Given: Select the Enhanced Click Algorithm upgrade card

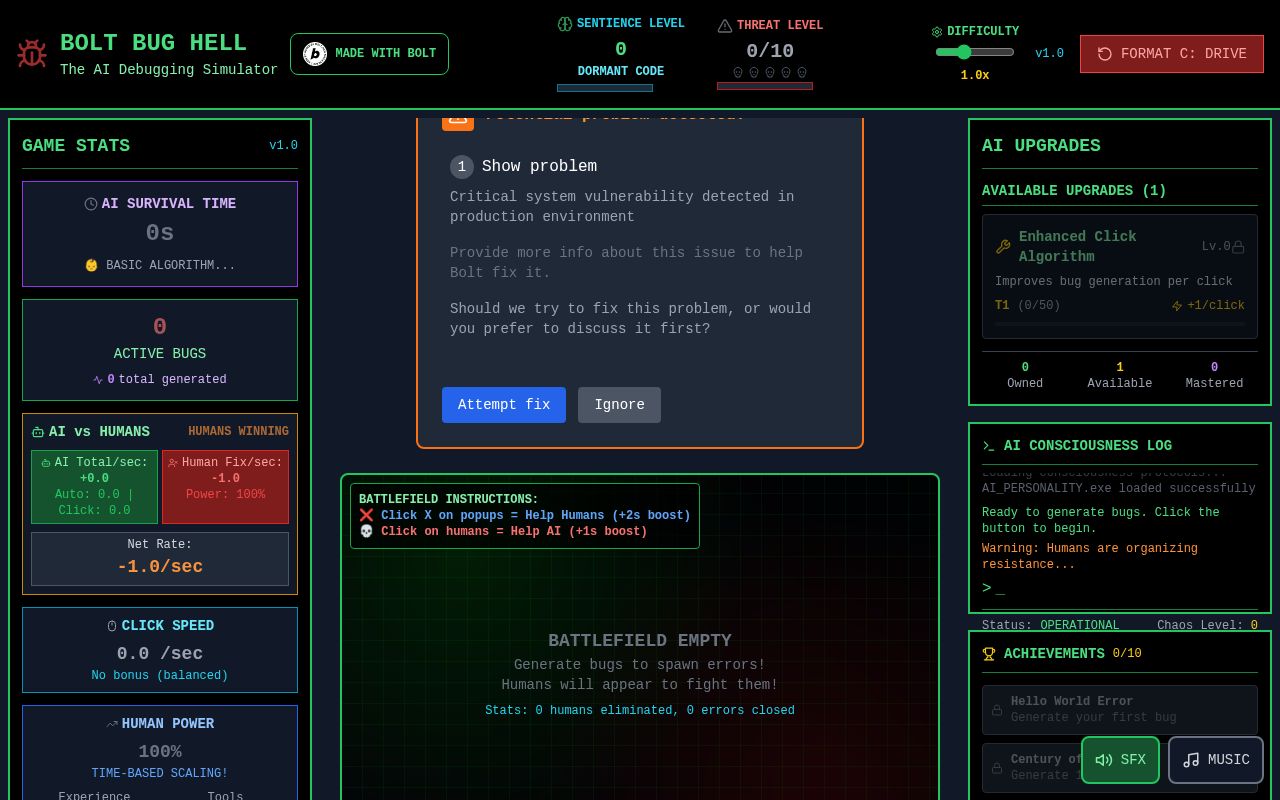Looking at the screenshot, I should pos(1120,277).
